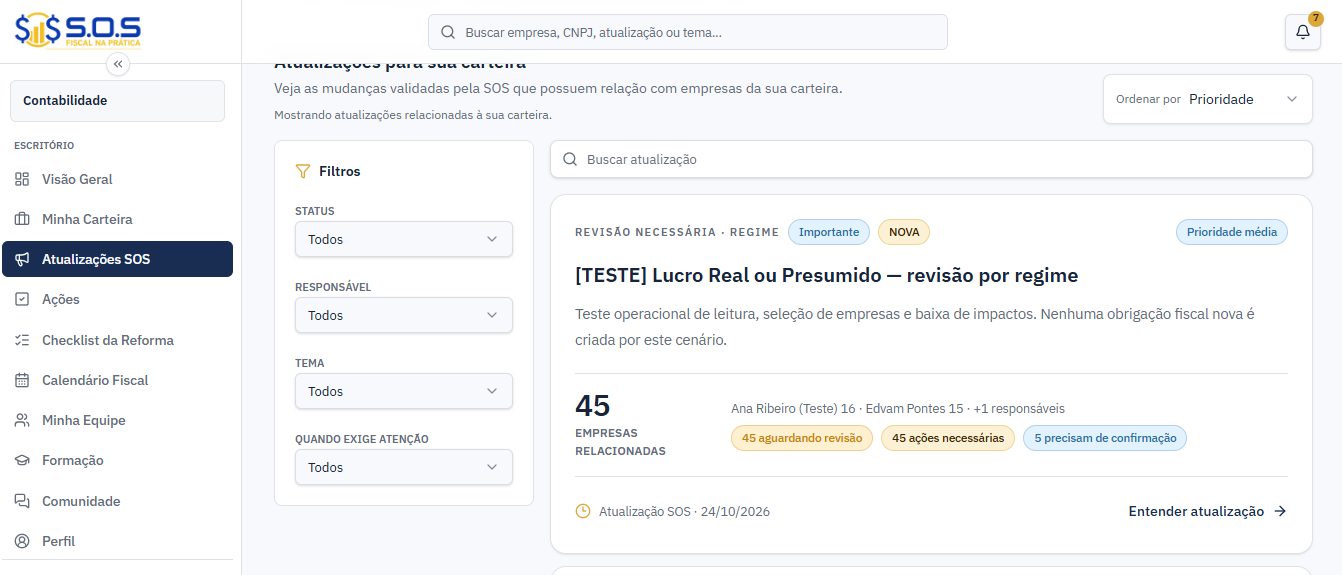Click the Filtros heading text
The image size is (1342, 575).
(340, 171)
